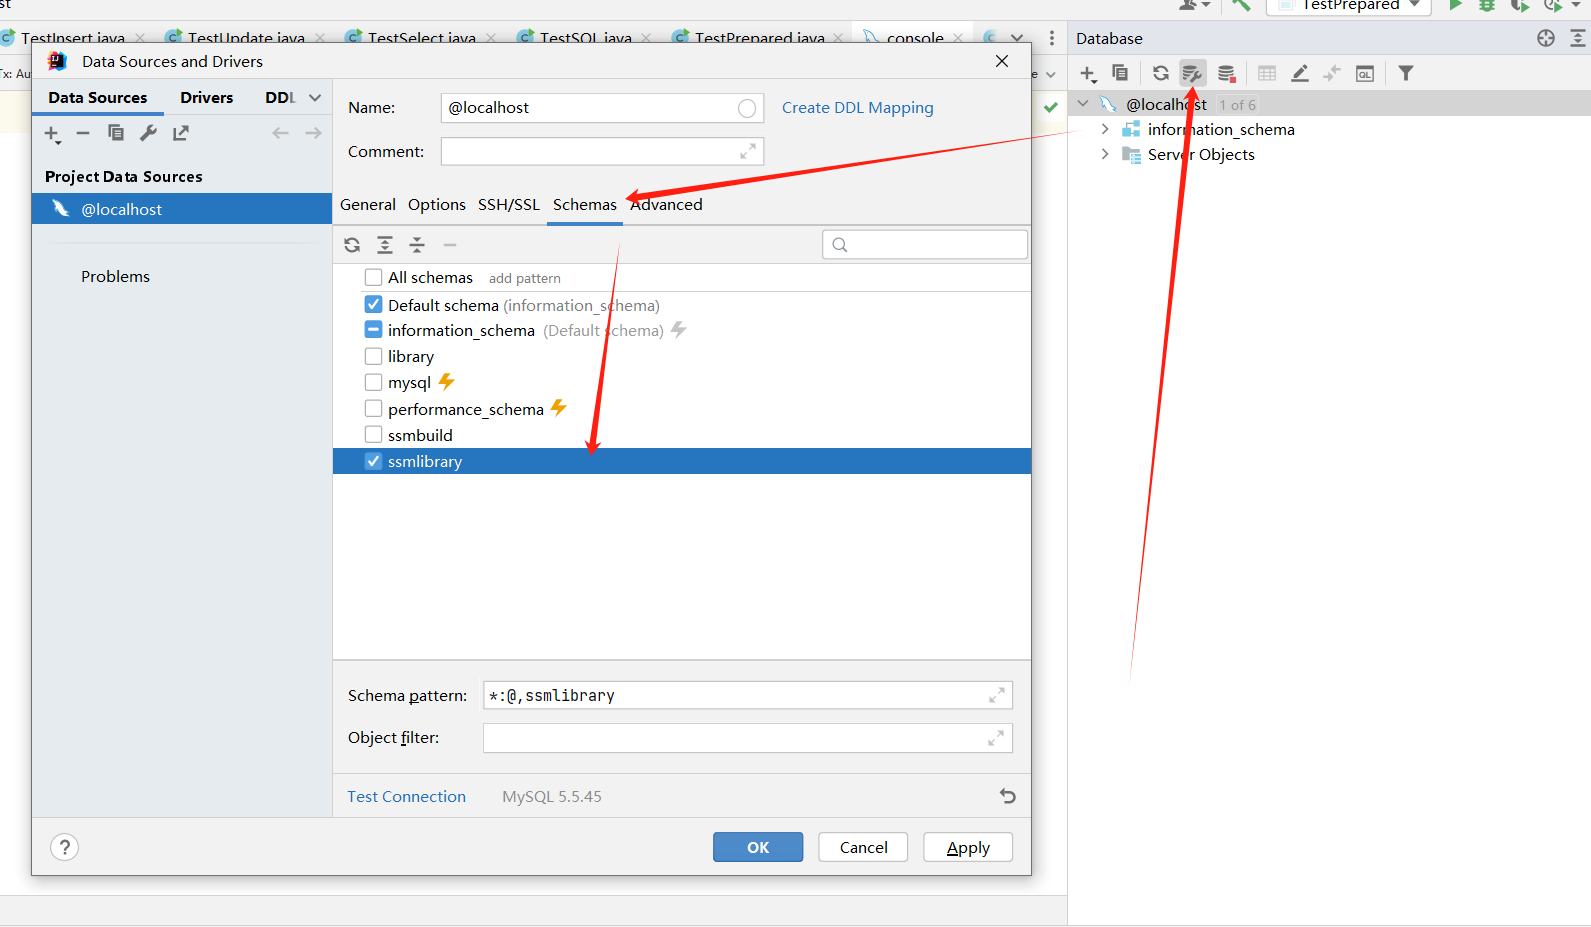
Task: Expand information_schema in Database panel
Action: coord(1105,129)
